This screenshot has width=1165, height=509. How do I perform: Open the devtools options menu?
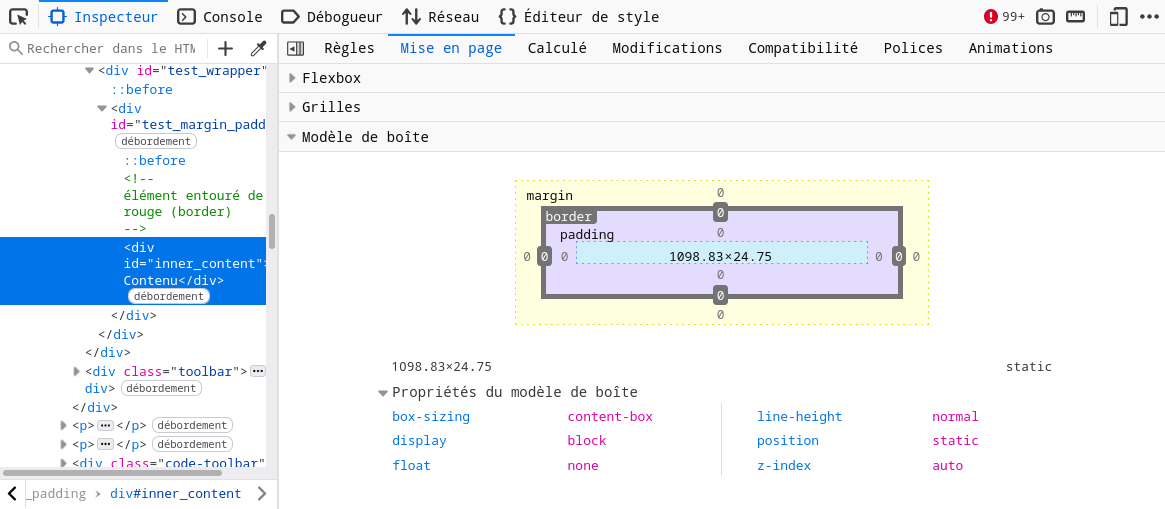(x=1148, y=16)
